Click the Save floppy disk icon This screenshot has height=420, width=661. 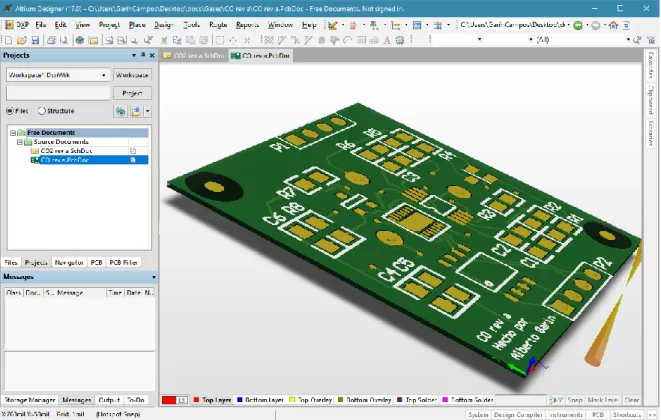[x=35, y=40]
